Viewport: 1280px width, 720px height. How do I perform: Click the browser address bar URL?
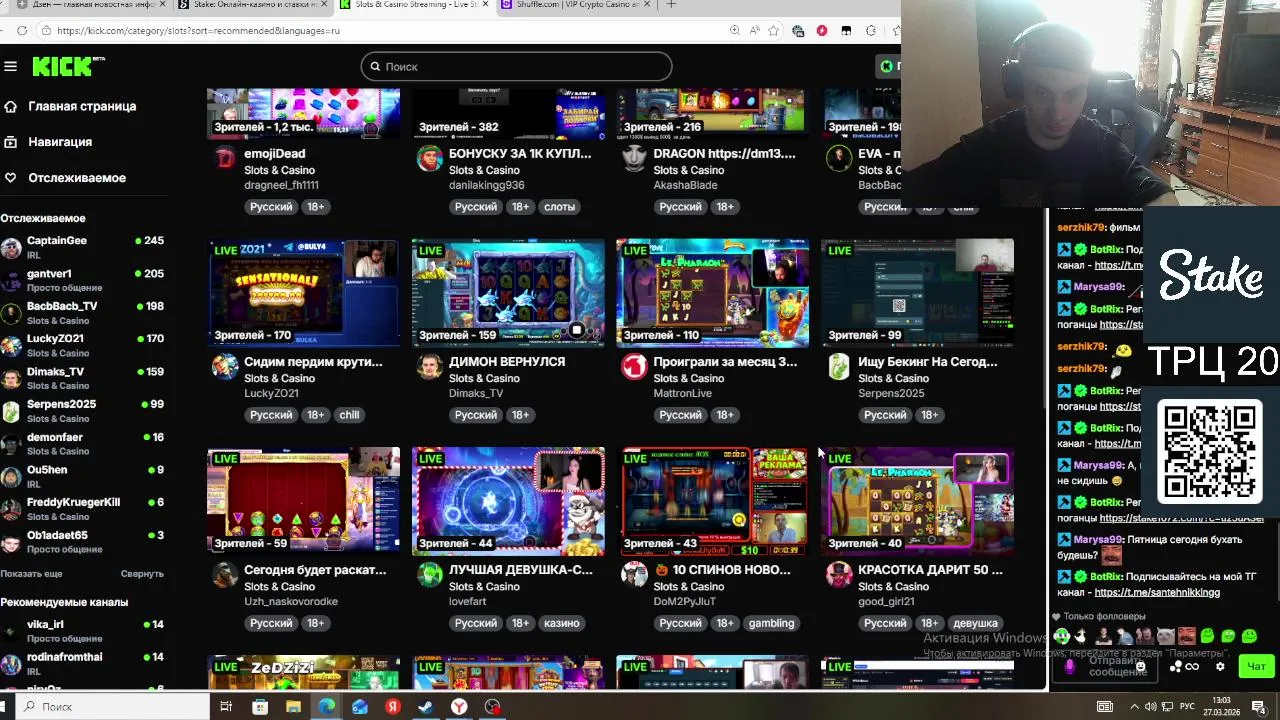pyautogui.click(x=199, y=31)
